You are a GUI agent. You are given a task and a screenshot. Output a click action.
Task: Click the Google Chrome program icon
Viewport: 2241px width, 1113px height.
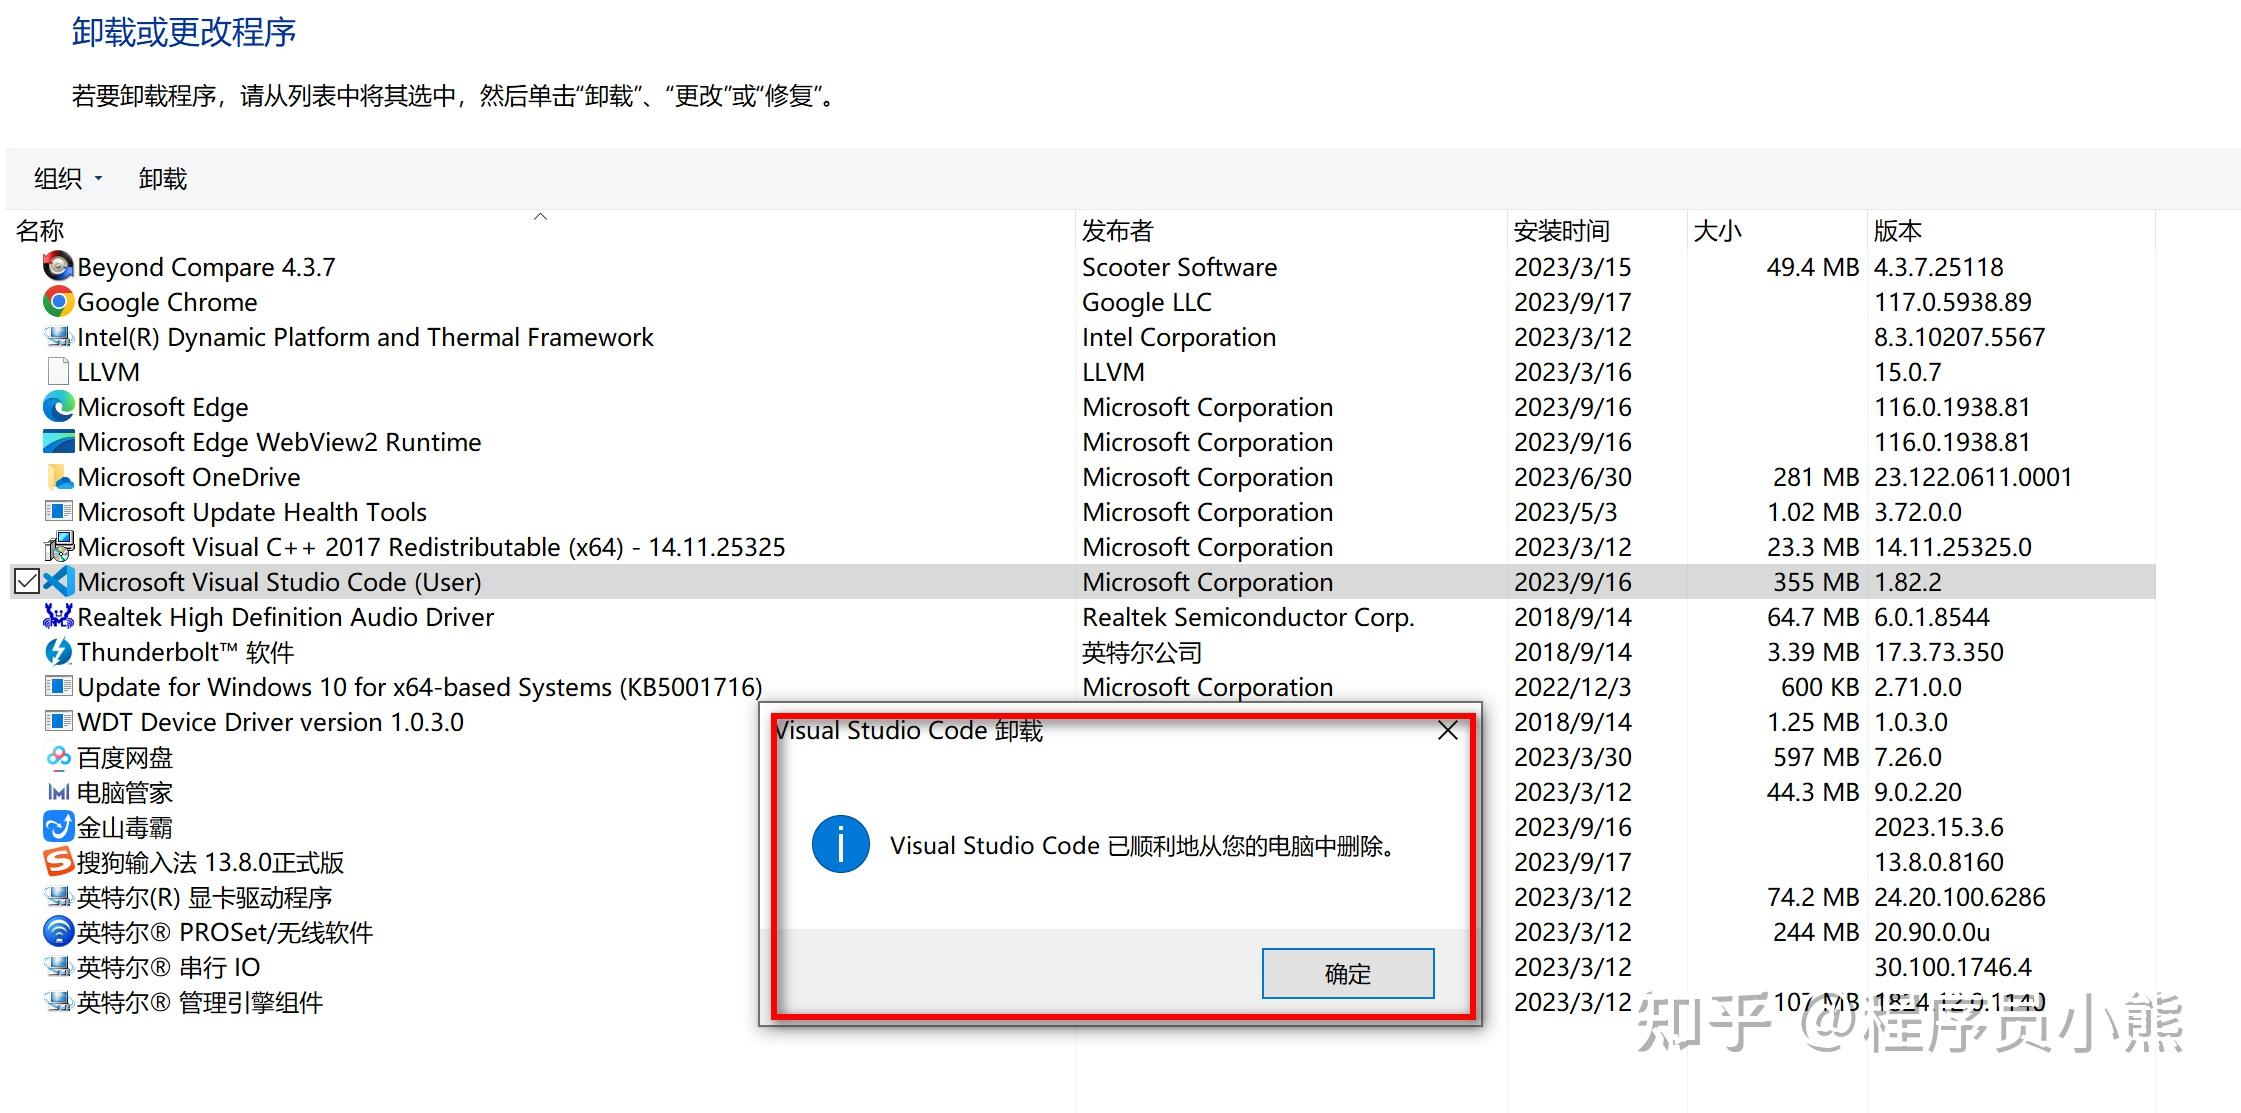point(57,302)
